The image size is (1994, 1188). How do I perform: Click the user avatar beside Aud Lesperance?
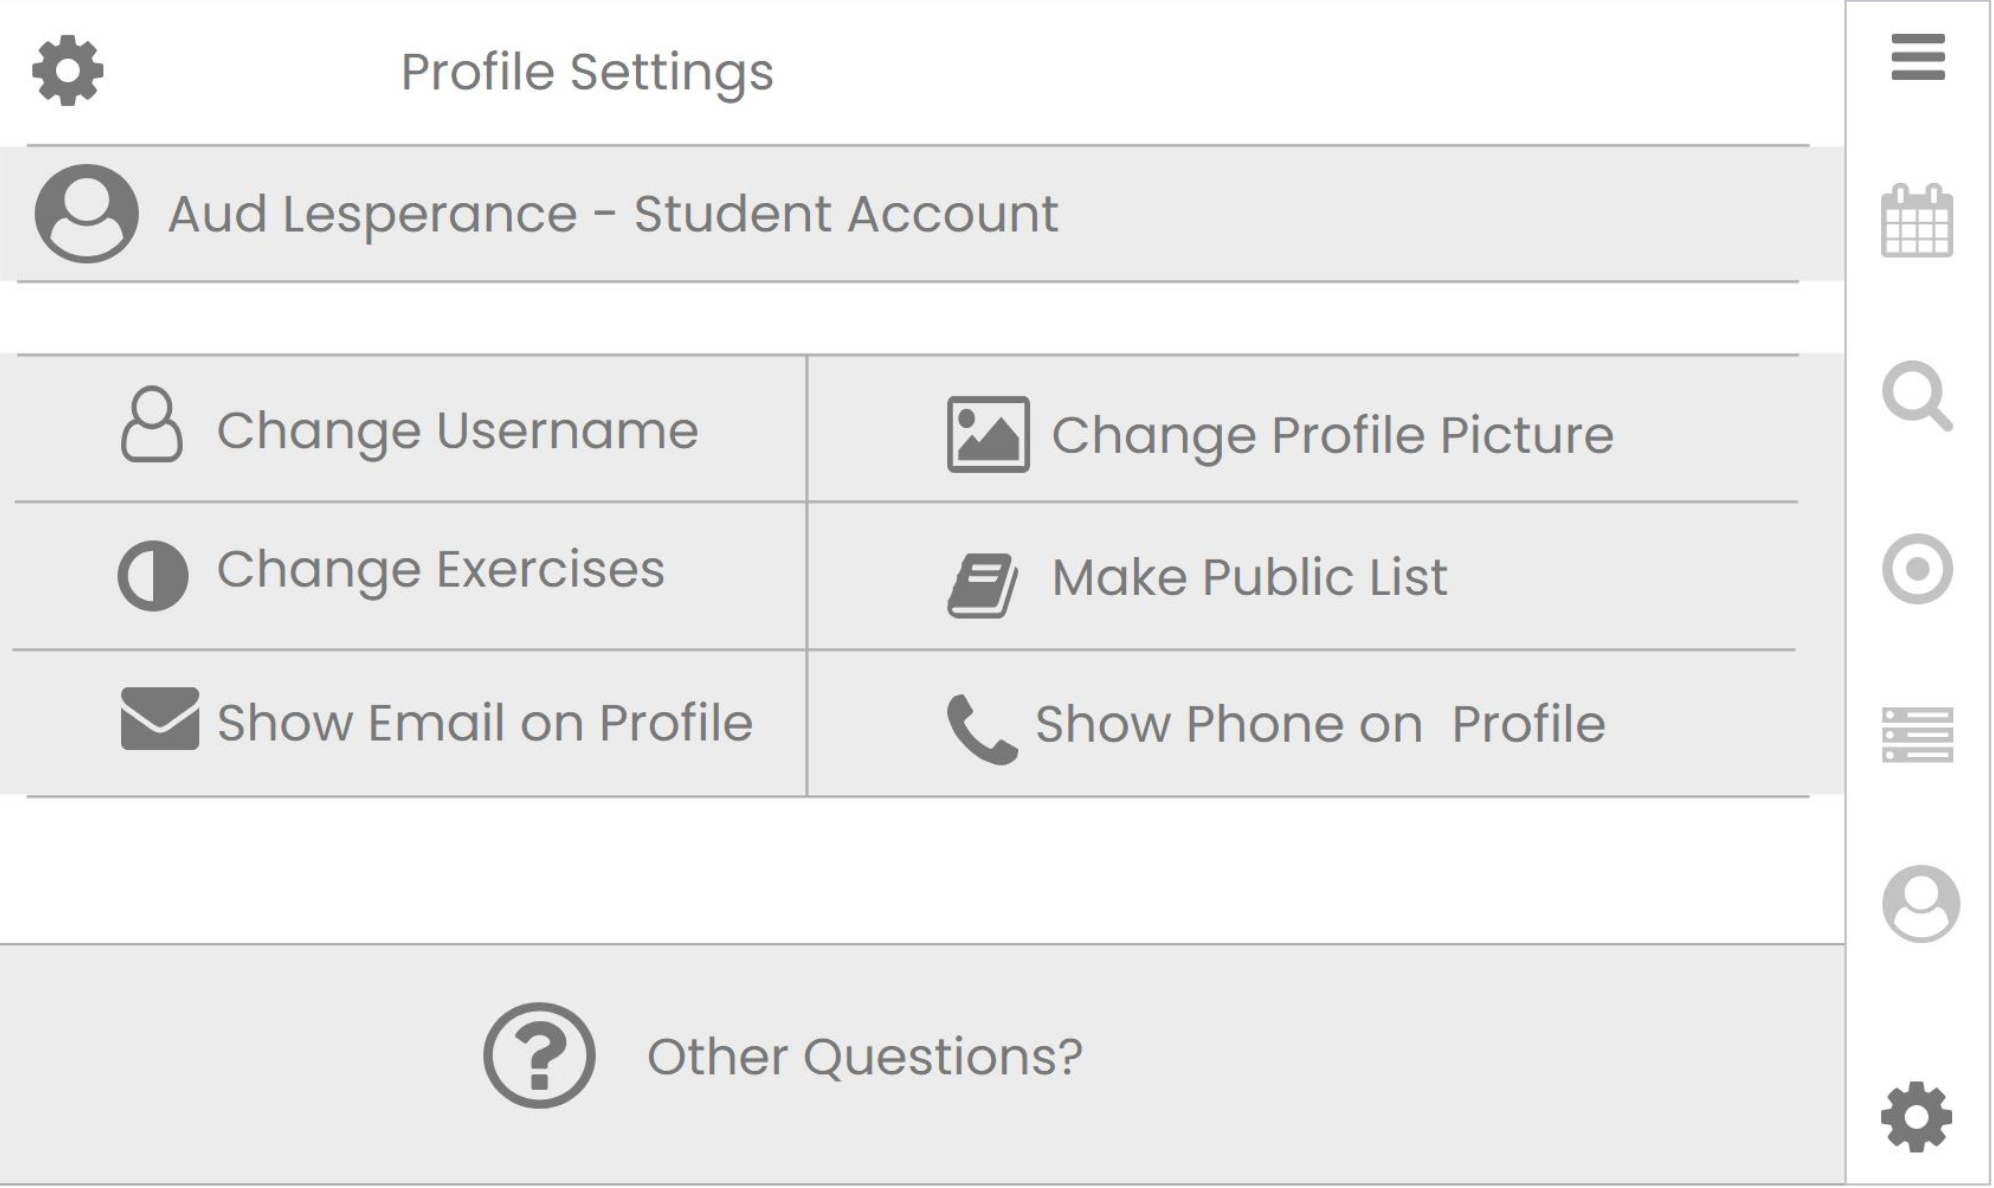coord(86,213)
